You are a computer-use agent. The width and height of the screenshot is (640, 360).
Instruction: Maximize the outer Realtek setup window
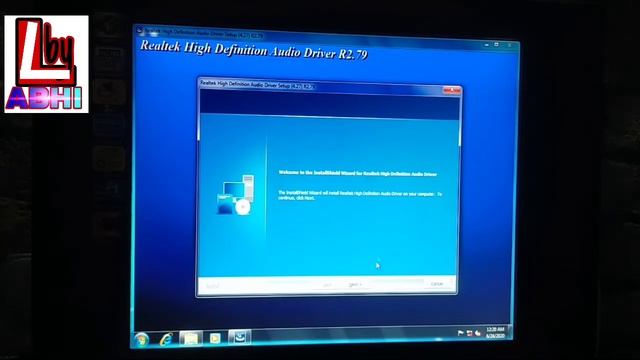(x=496, y=44)
